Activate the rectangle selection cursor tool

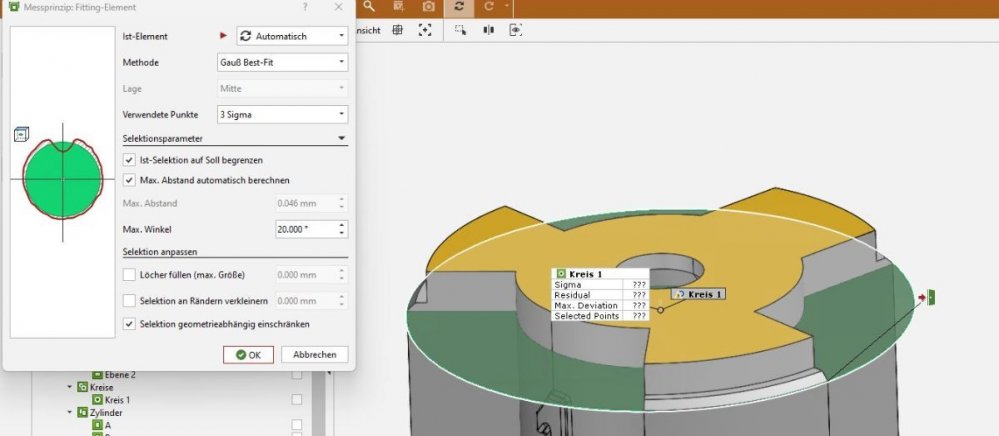[461, 30]
